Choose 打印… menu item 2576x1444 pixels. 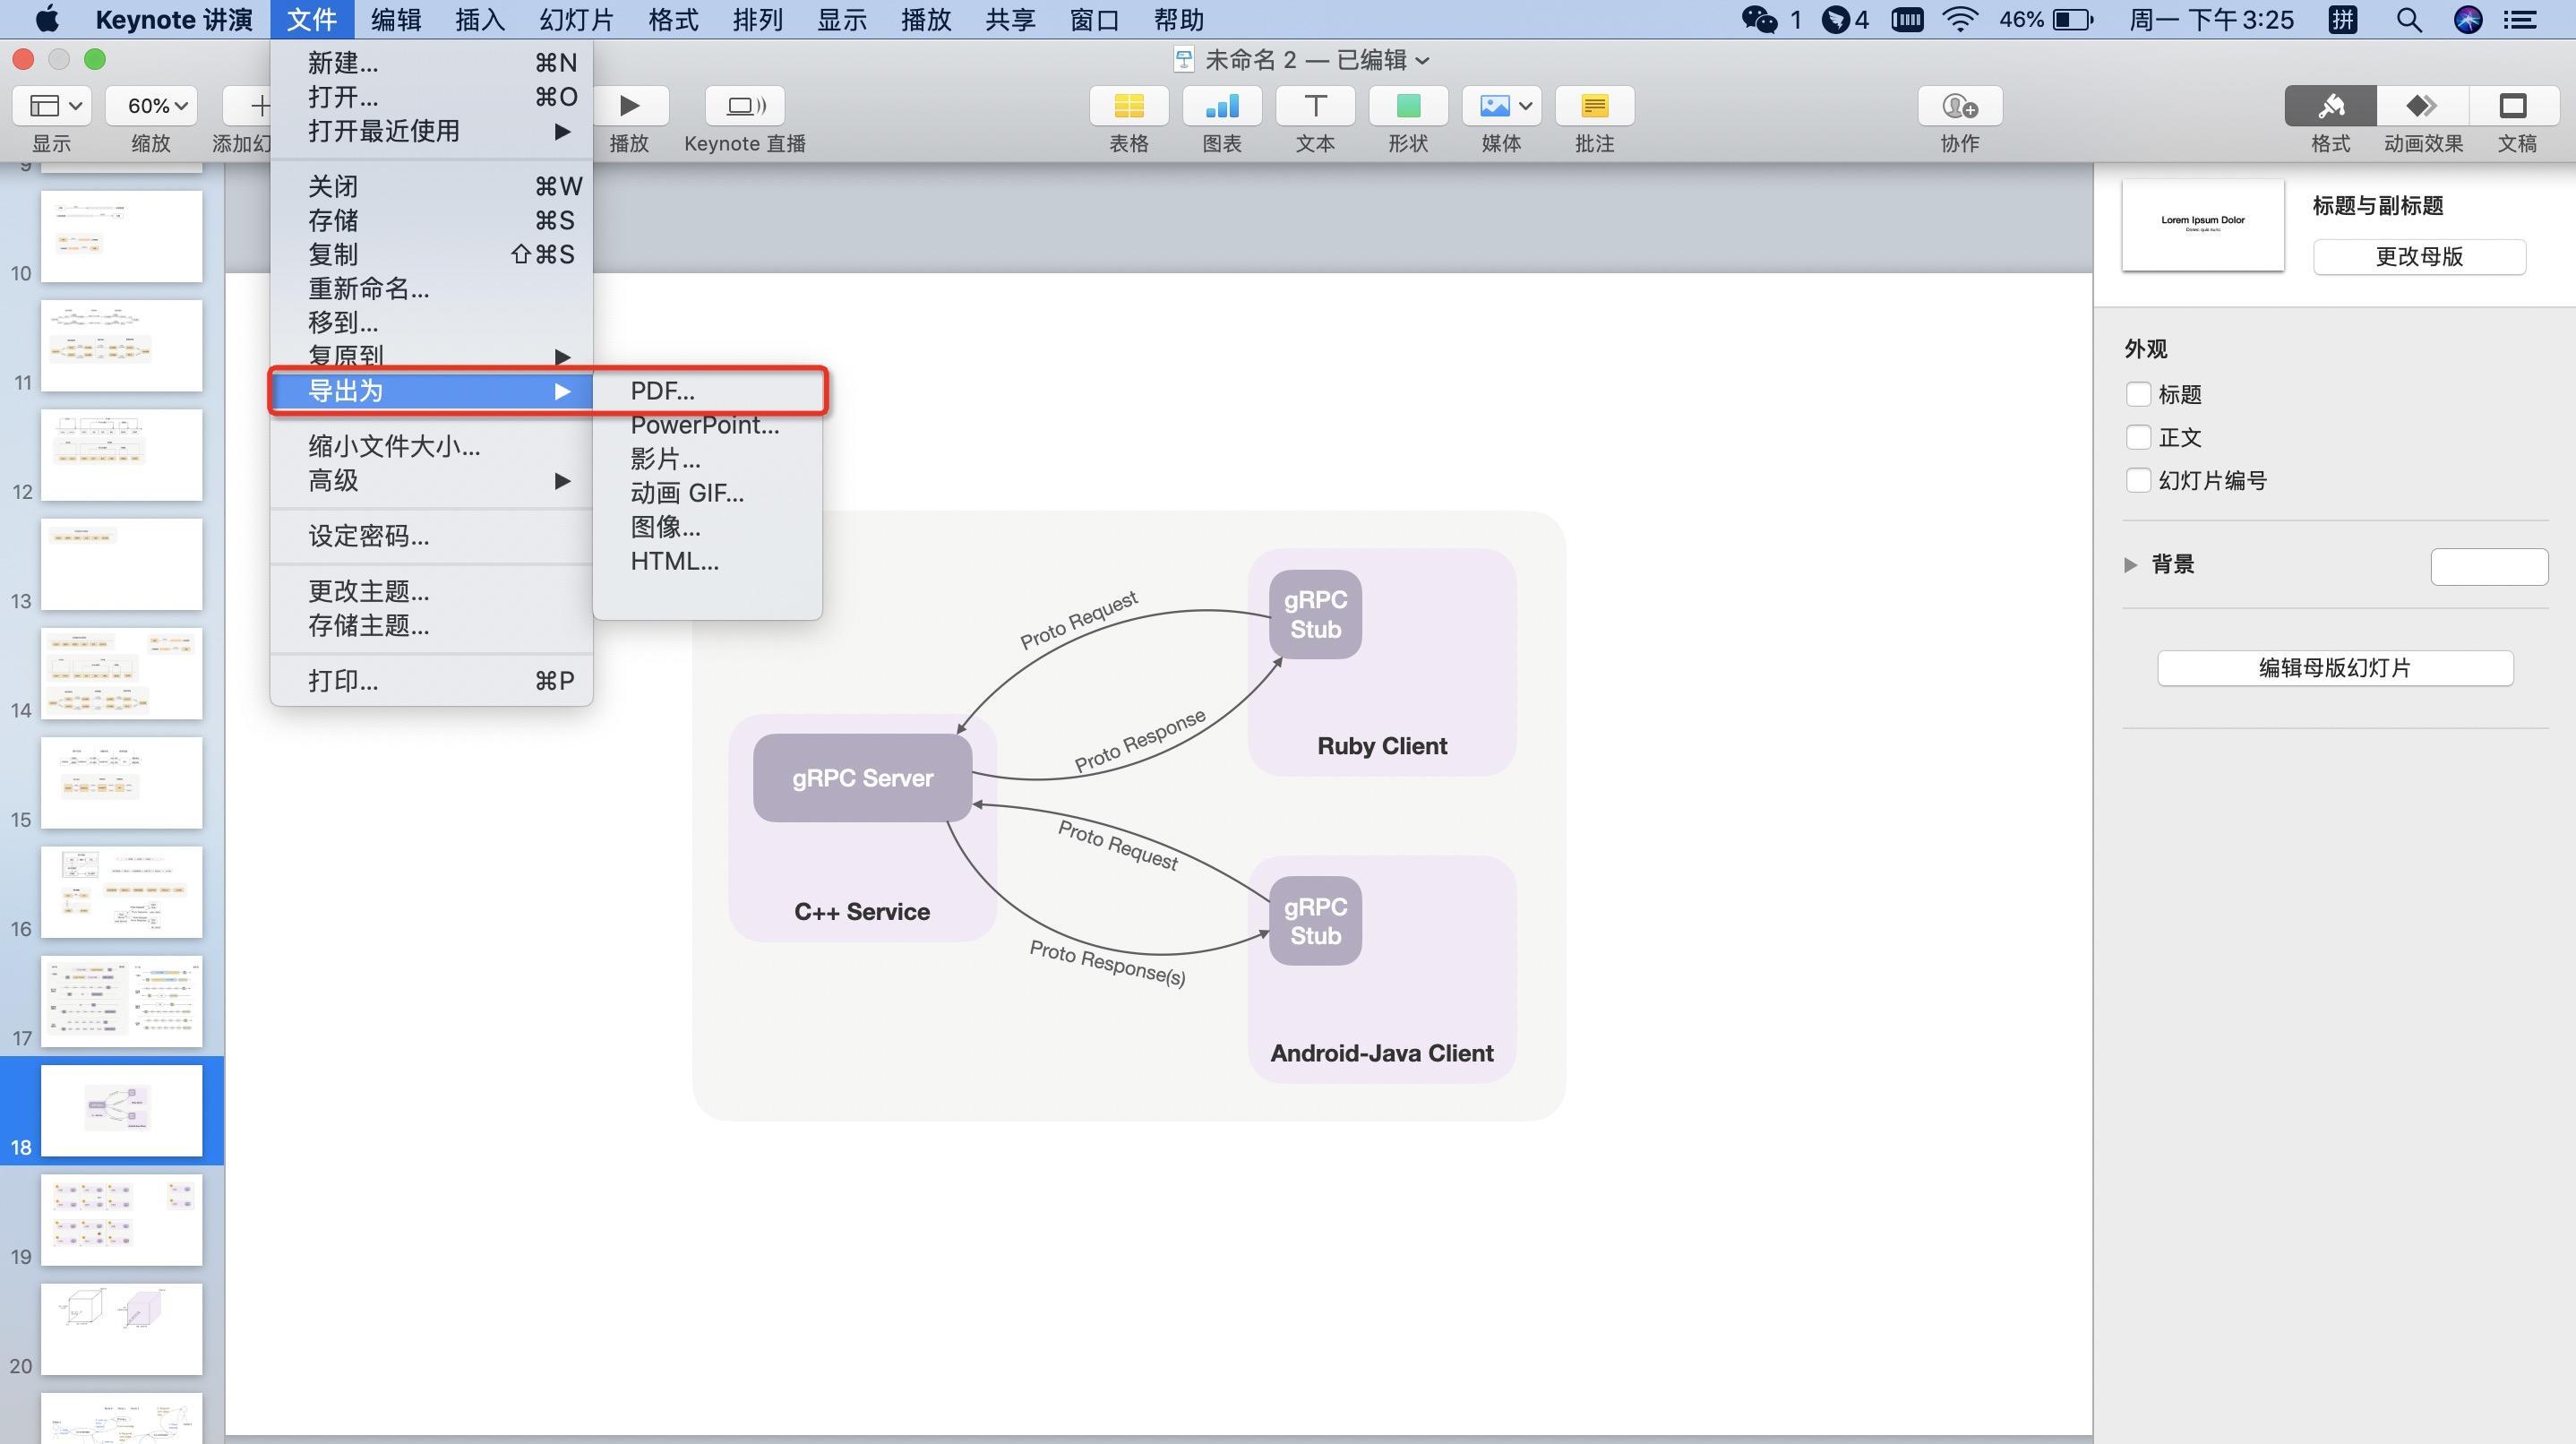coord(431,681)
